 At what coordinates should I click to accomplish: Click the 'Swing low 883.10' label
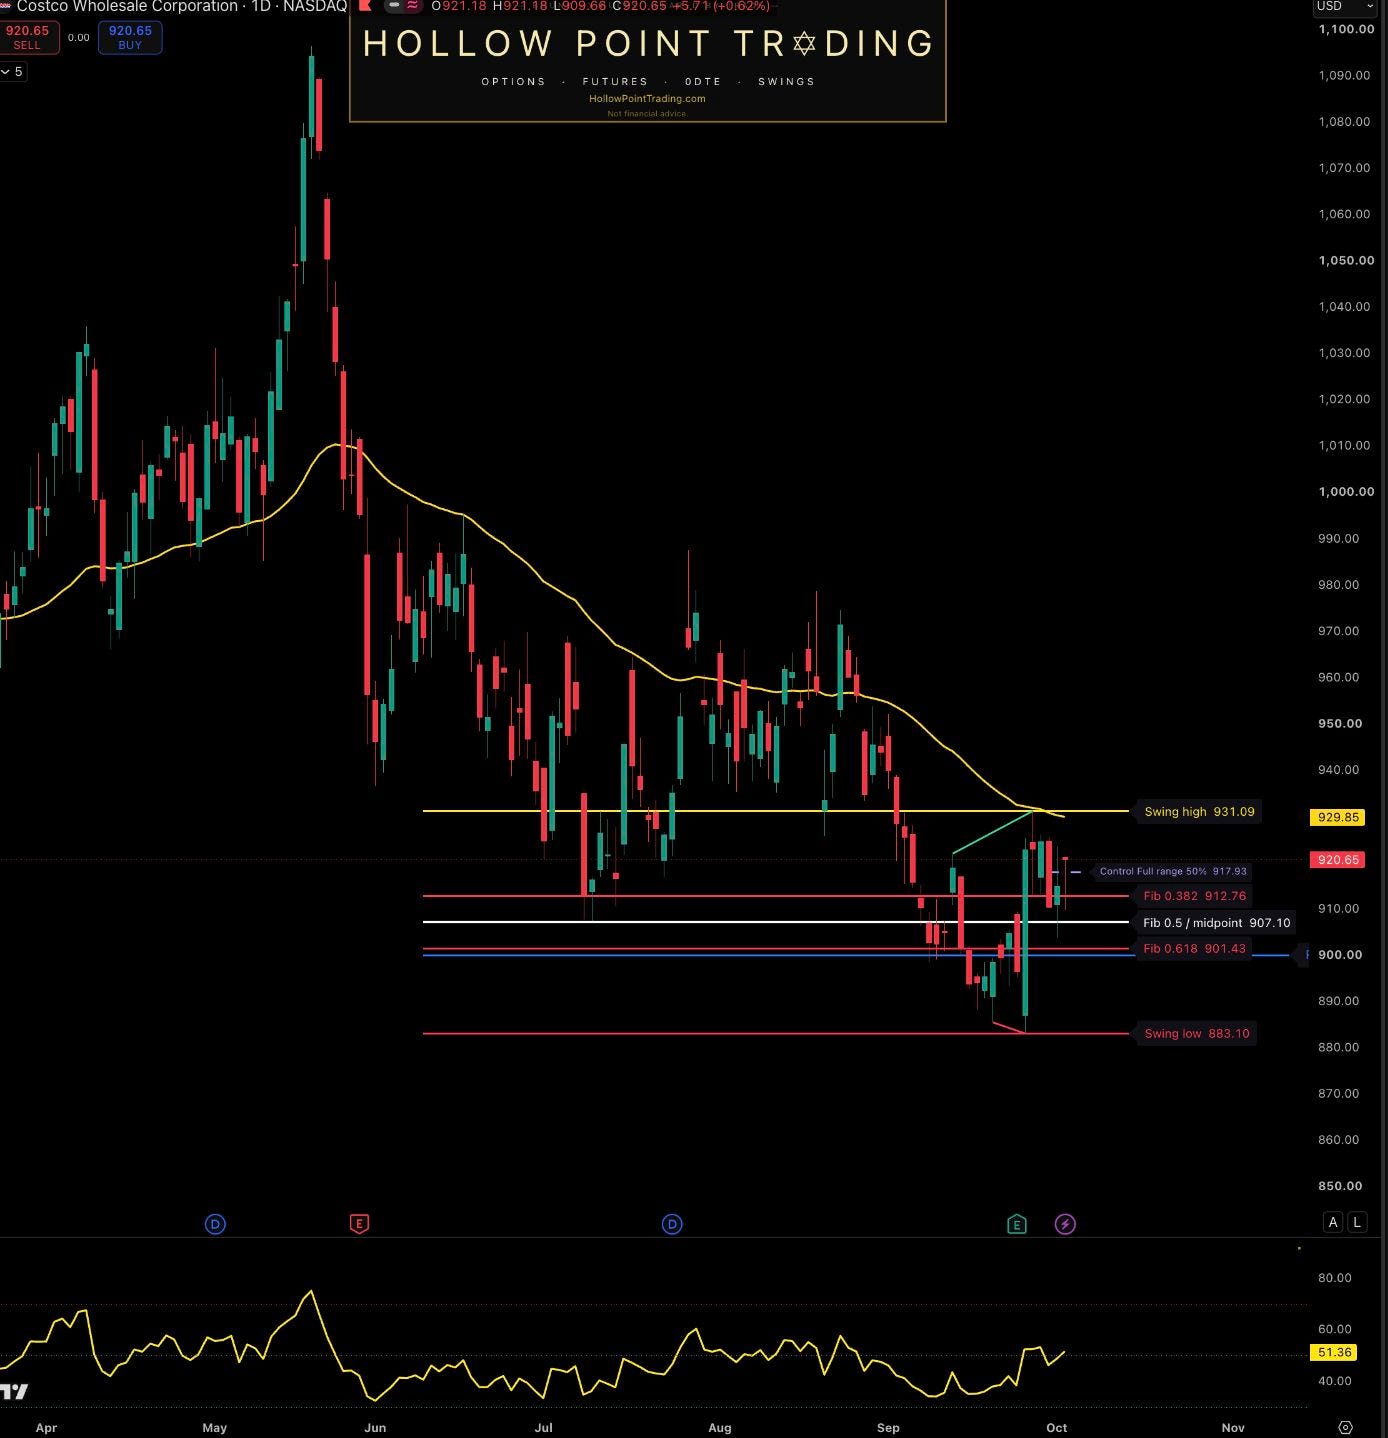[x=1197, y=1034]
